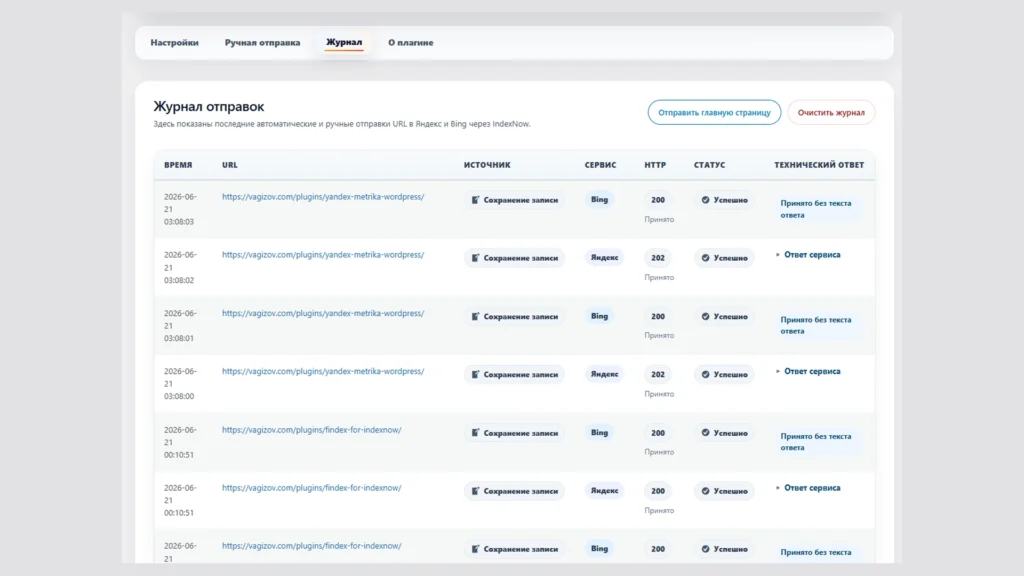
Task: Click HTTP 202 code in 03:08:00 row
Action: [x=658, y=374]
